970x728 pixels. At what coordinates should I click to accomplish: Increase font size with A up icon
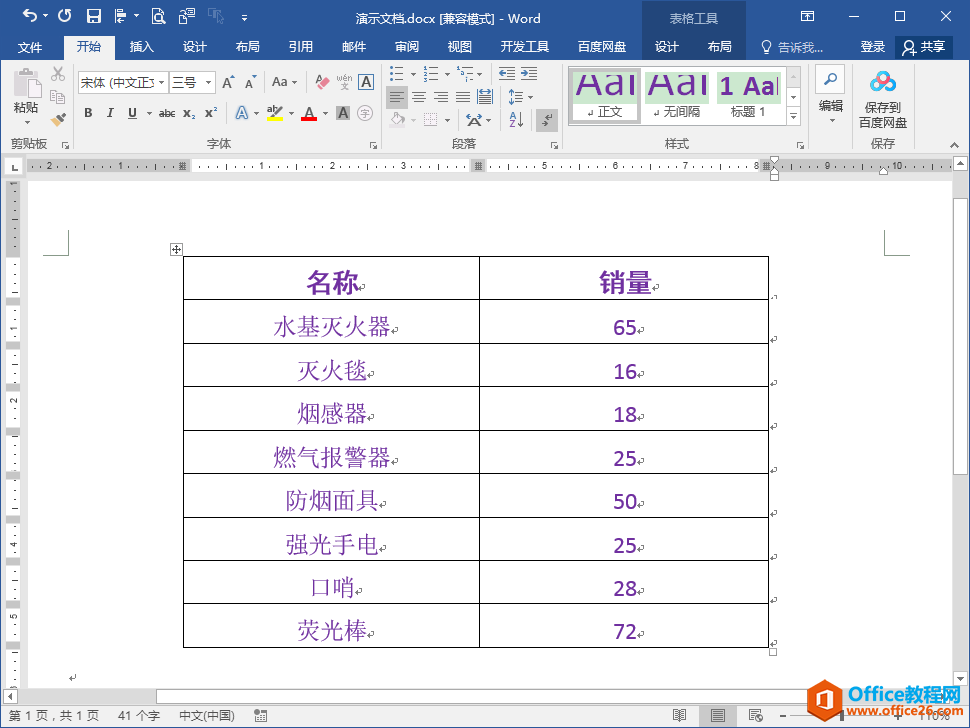228,82
